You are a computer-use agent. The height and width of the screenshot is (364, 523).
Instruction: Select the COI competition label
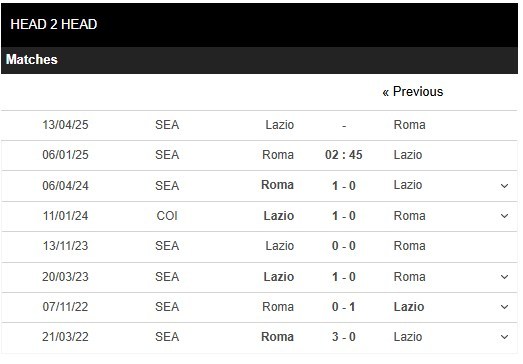point(167,216)
